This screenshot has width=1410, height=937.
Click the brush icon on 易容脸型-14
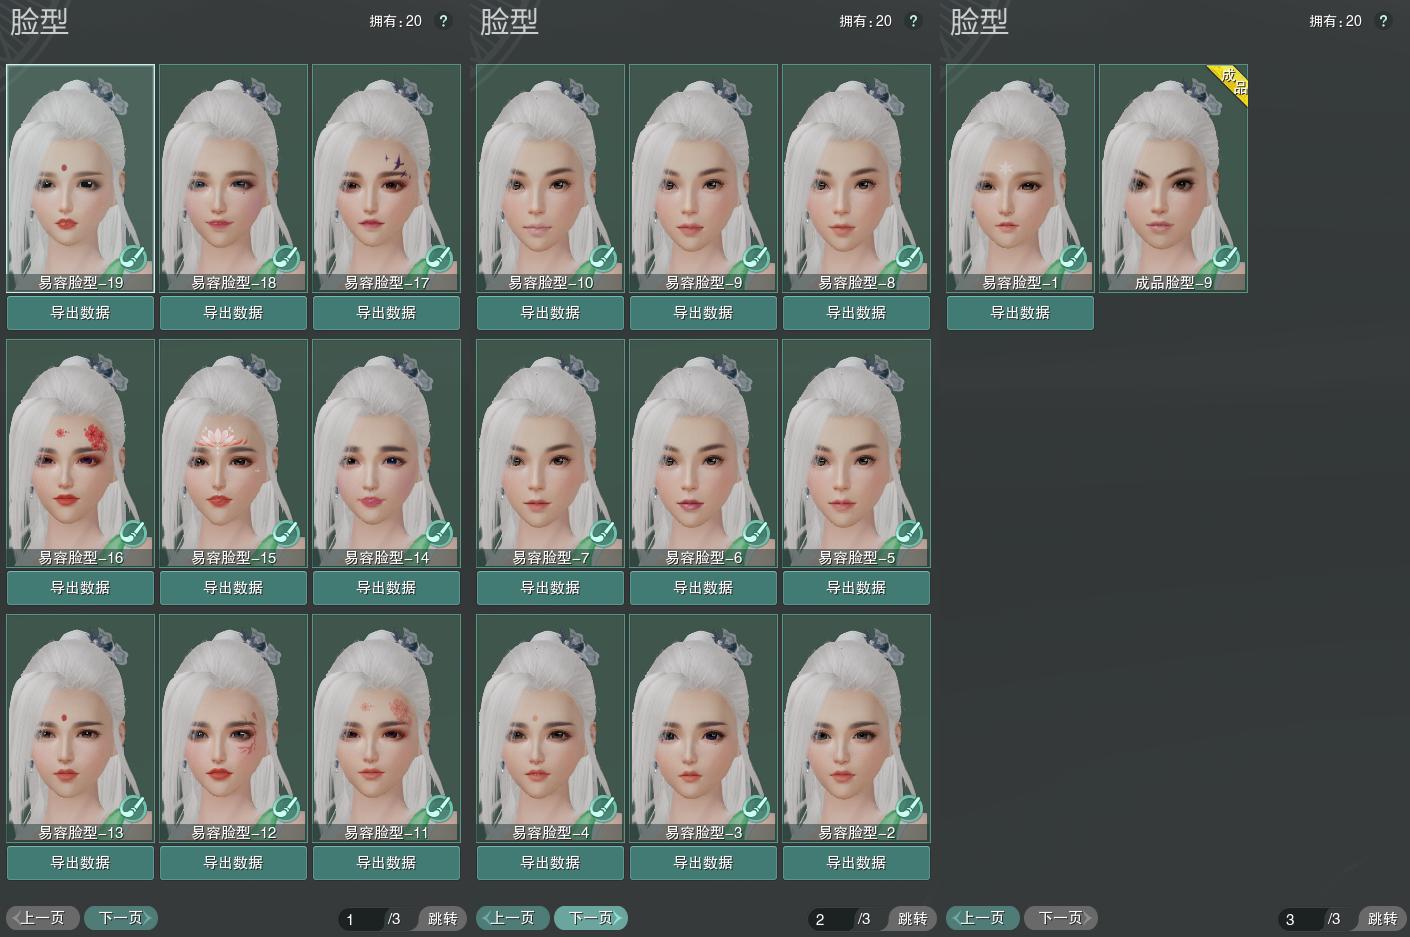(x=439, y=534)
